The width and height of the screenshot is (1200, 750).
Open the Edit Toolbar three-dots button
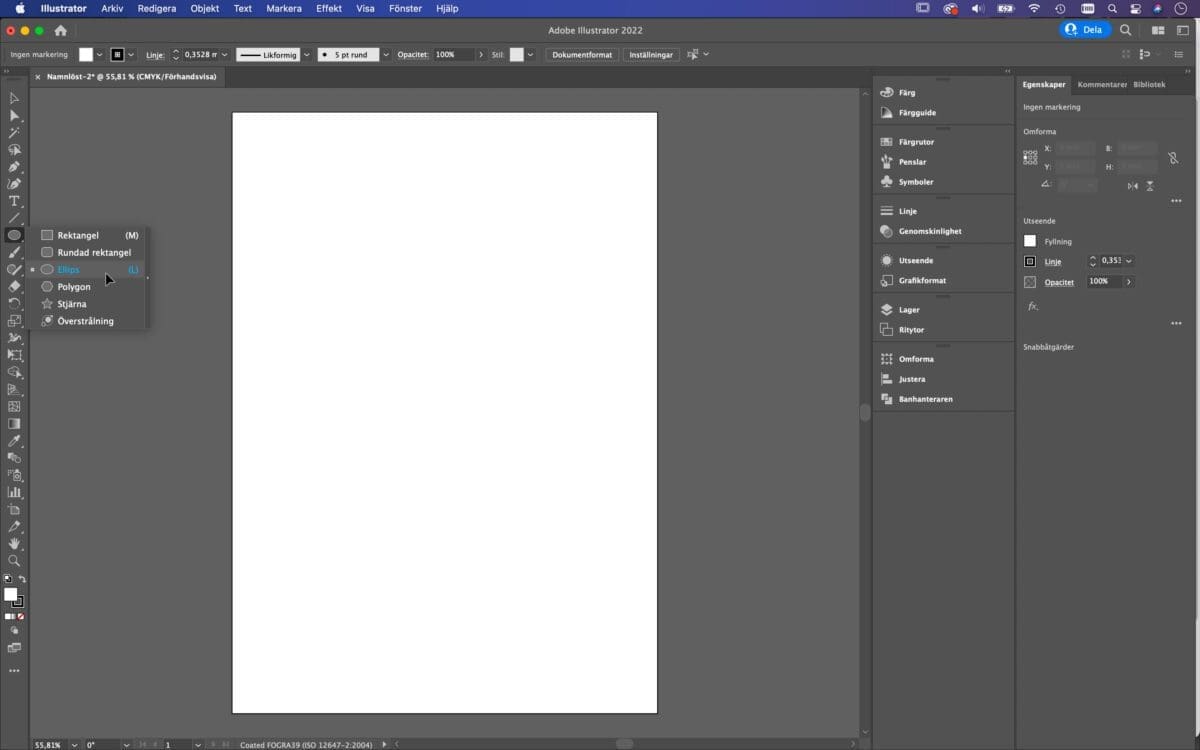click(14, 671)
